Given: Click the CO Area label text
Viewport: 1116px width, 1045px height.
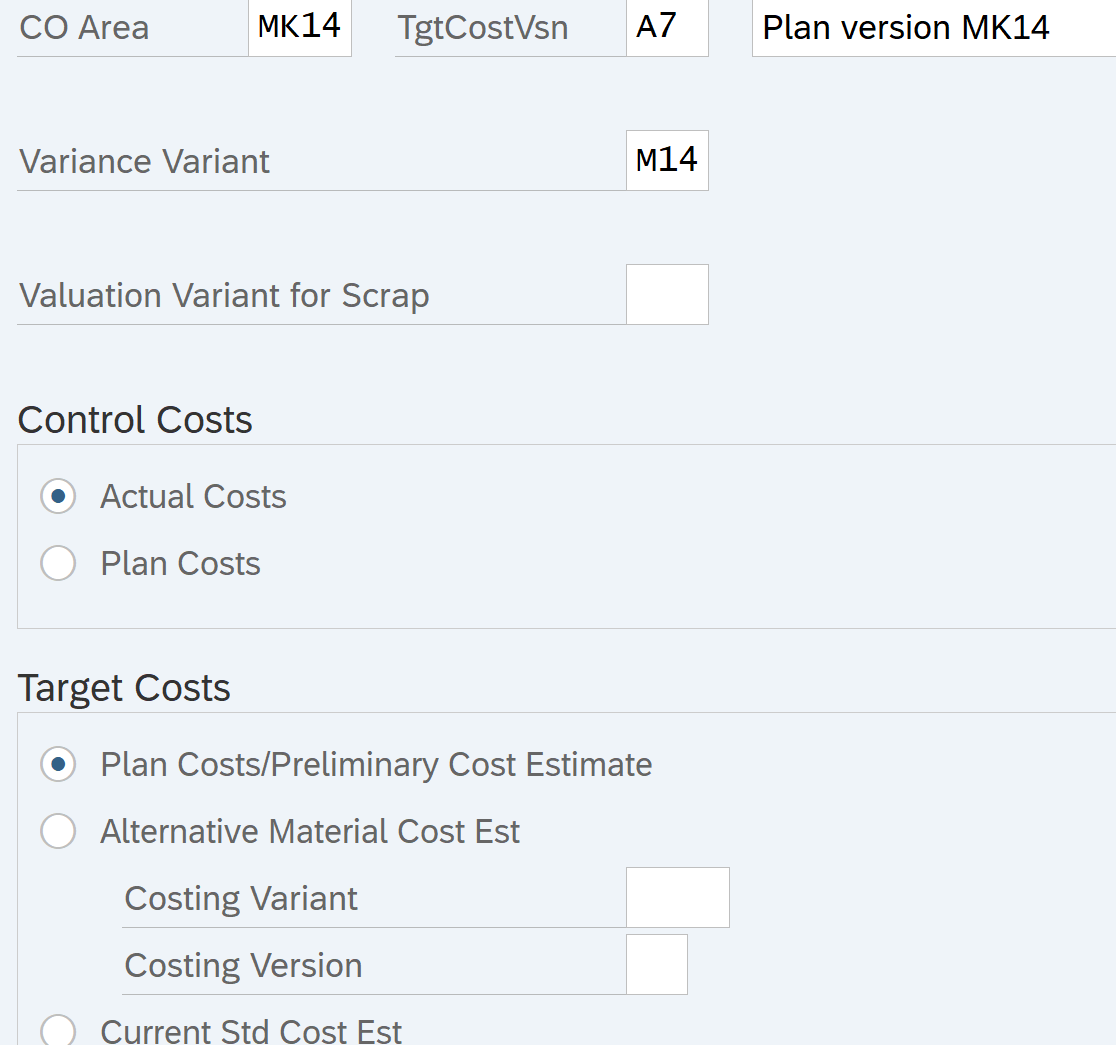Looking at the screenshot, I should (84, 28).
